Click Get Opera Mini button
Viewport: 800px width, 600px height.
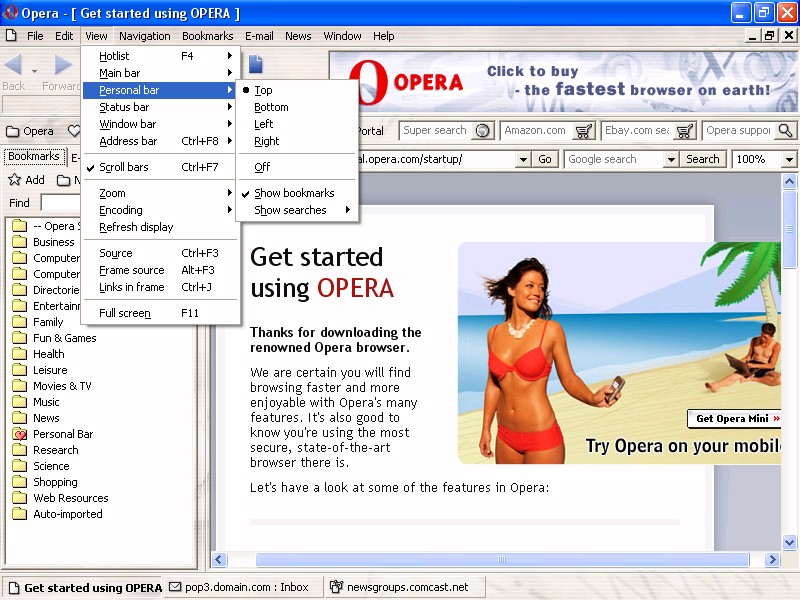pyautogui.click(x=735, y=418)
